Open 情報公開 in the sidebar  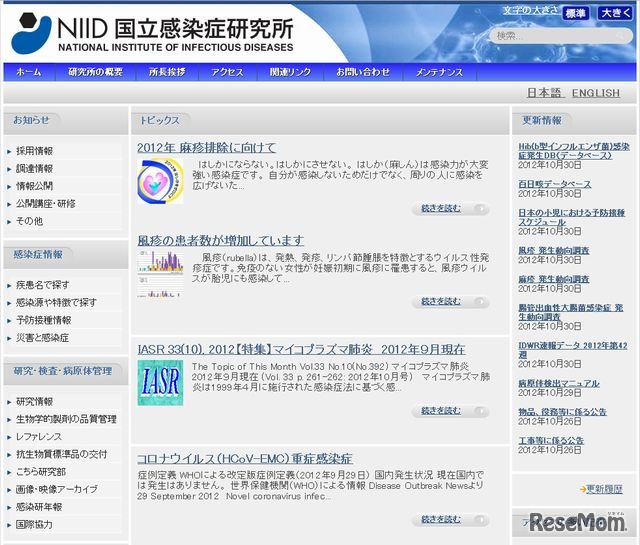tap(35, 186)
